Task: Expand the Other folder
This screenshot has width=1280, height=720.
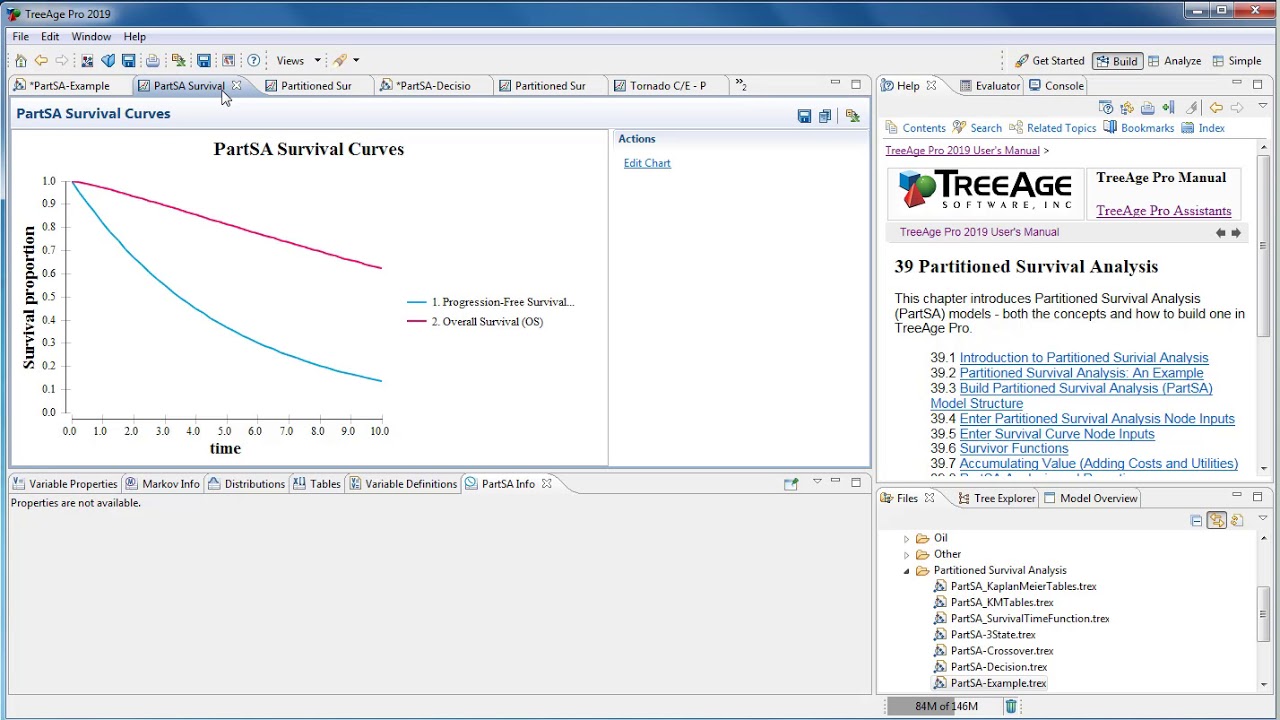Action: point(907,554)
